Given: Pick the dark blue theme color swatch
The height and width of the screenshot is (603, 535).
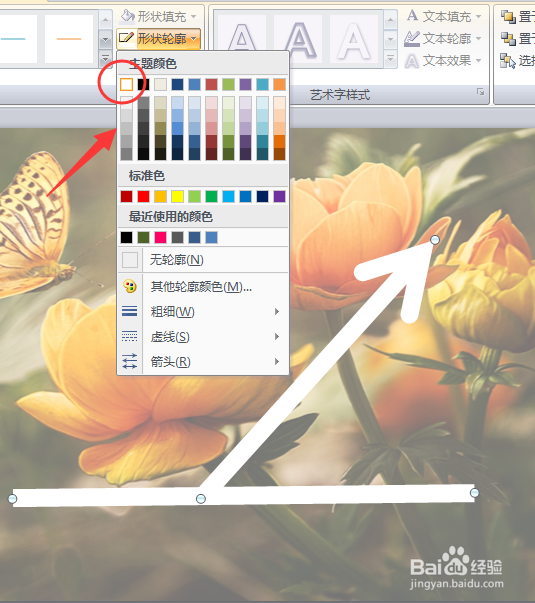Looking at the screenshot, I should click(177, 85).
